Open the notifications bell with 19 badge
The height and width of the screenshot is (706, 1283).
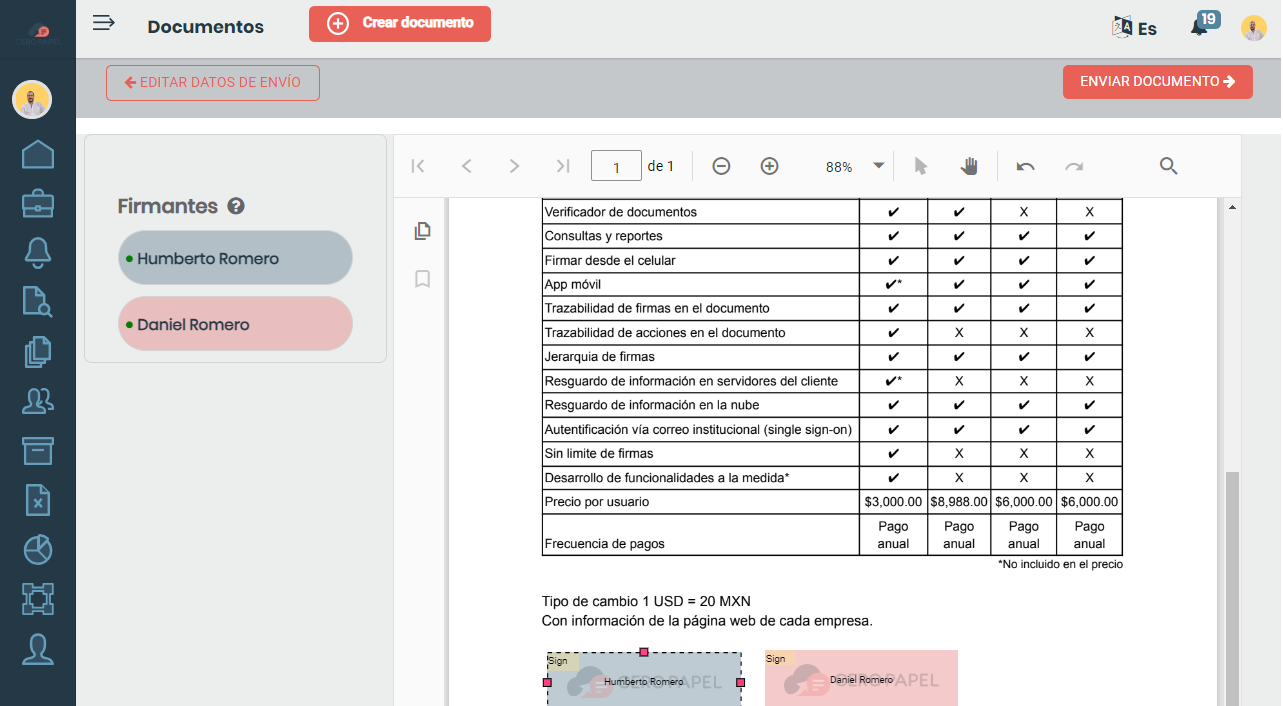point(1200,27)
